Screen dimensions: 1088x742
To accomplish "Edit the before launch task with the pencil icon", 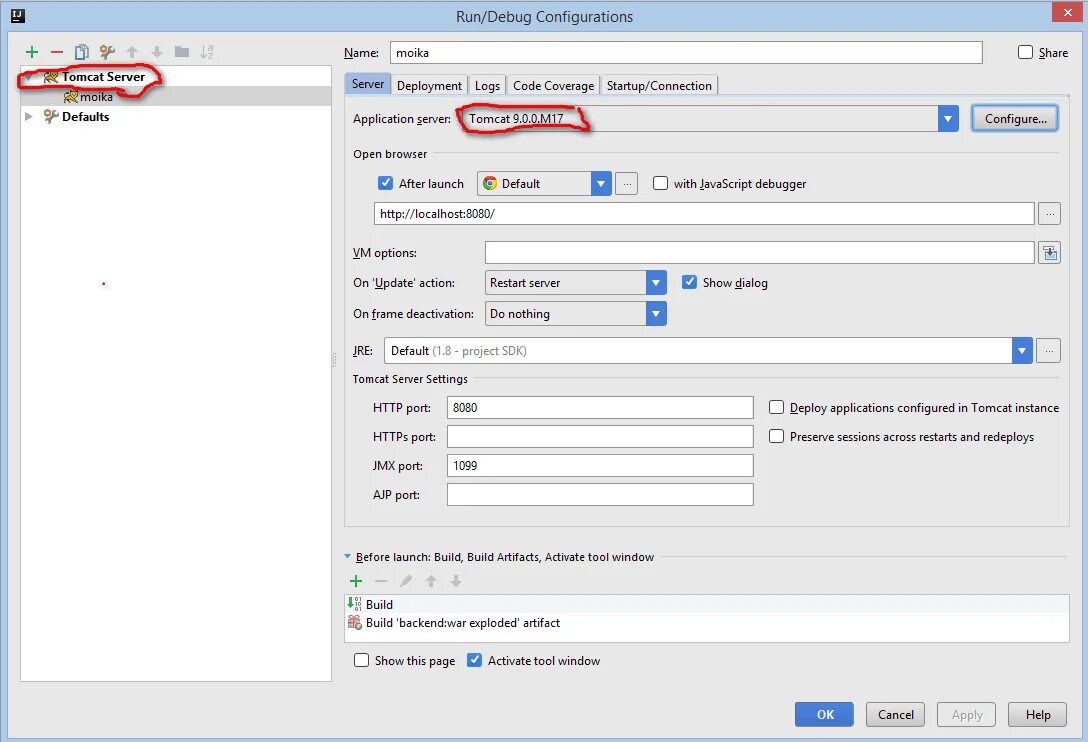I will tap(406, 581).
